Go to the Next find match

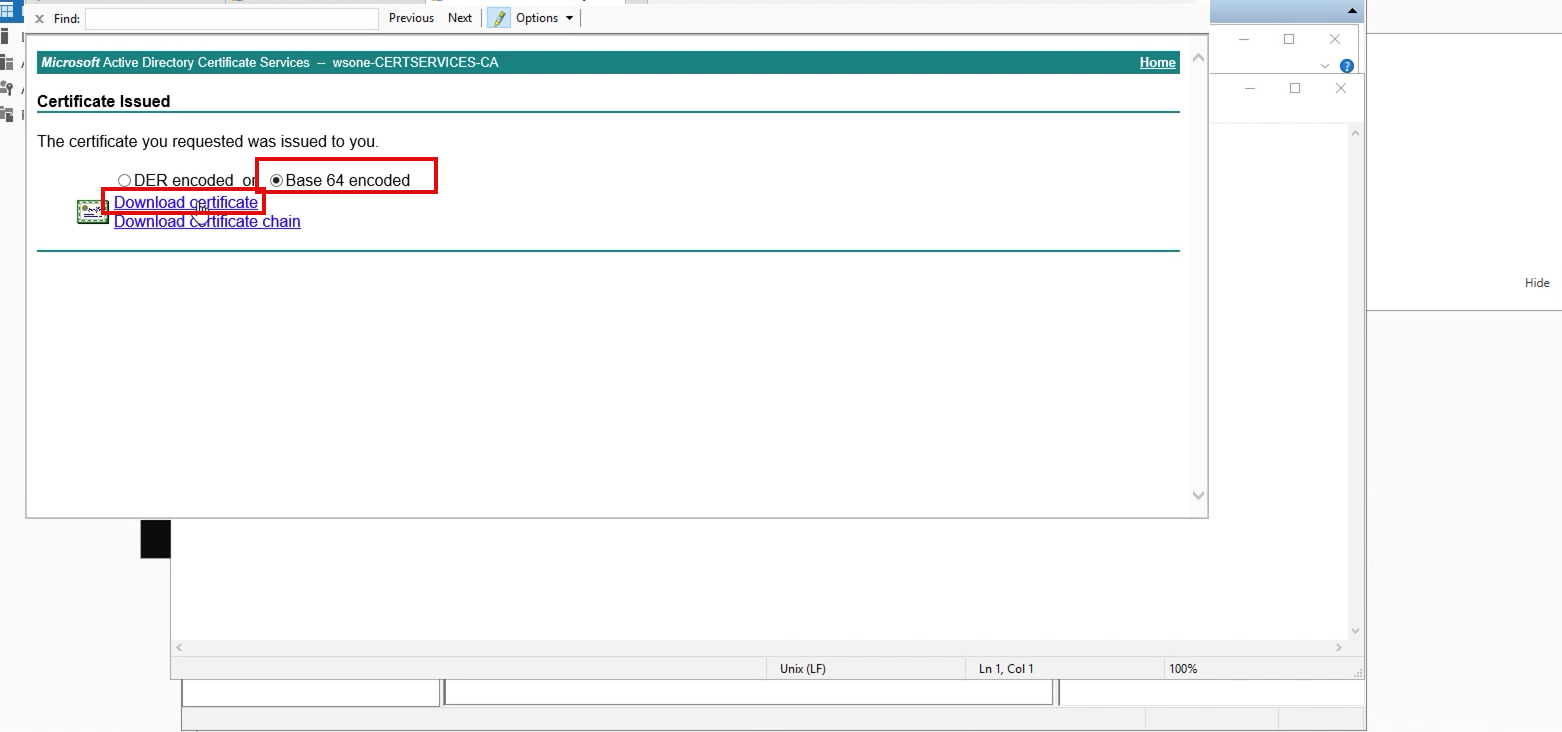(x=460, y=18)
